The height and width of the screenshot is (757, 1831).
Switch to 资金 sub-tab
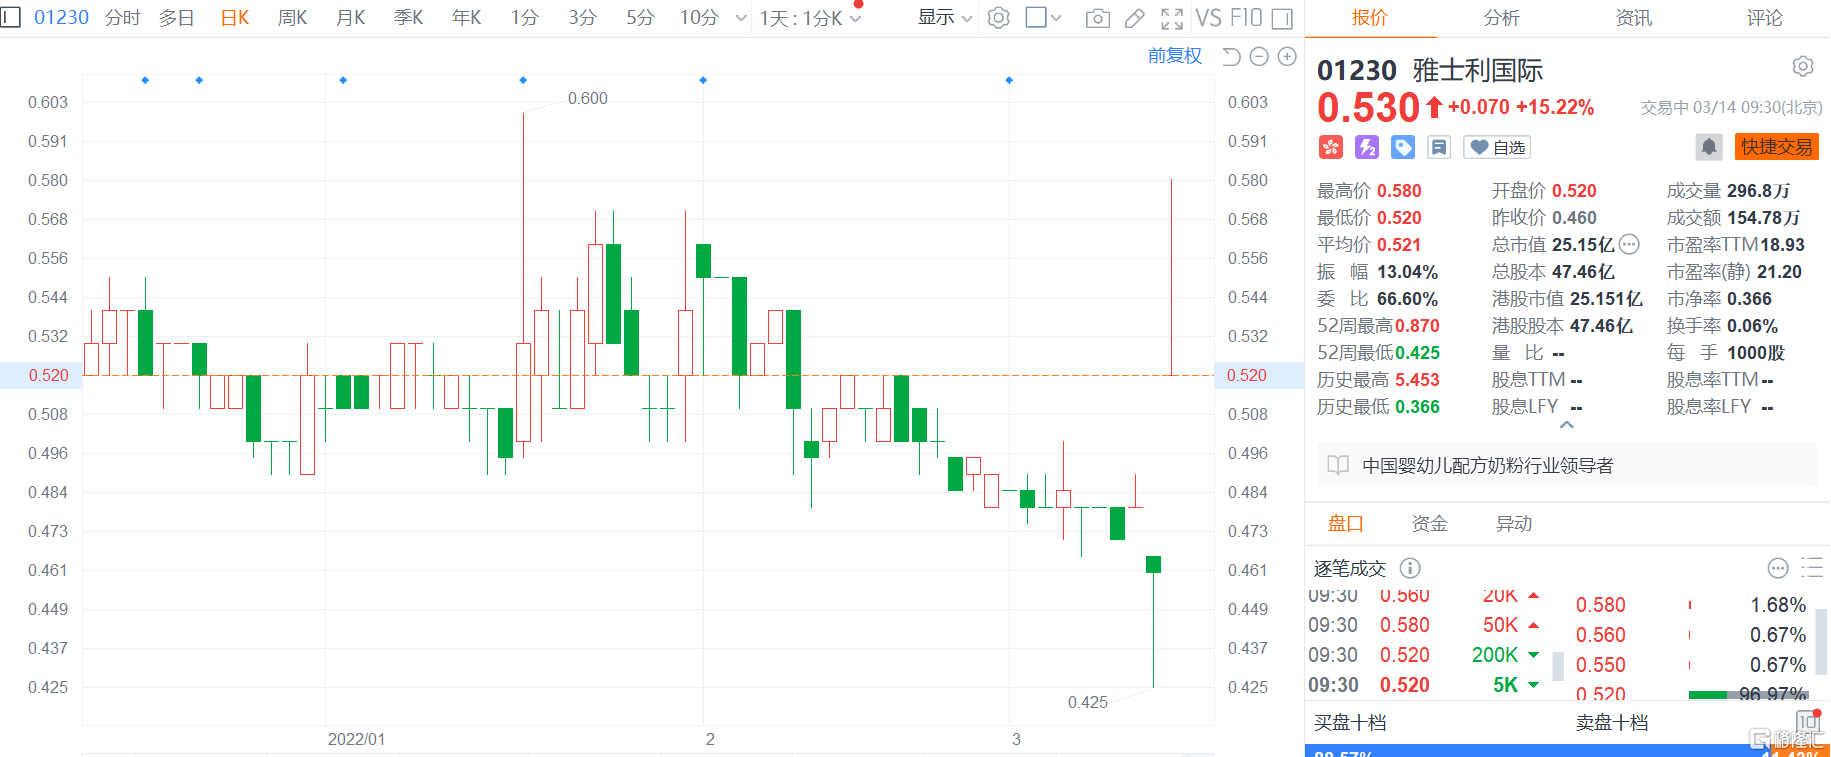(1429, 523)
